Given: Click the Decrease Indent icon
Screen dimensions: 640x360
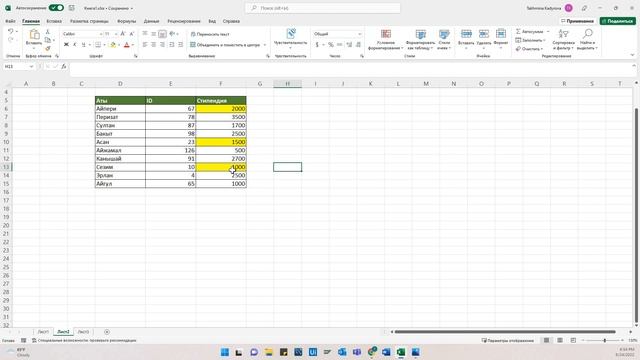Looking at the screenshot, I should [172, 44].
